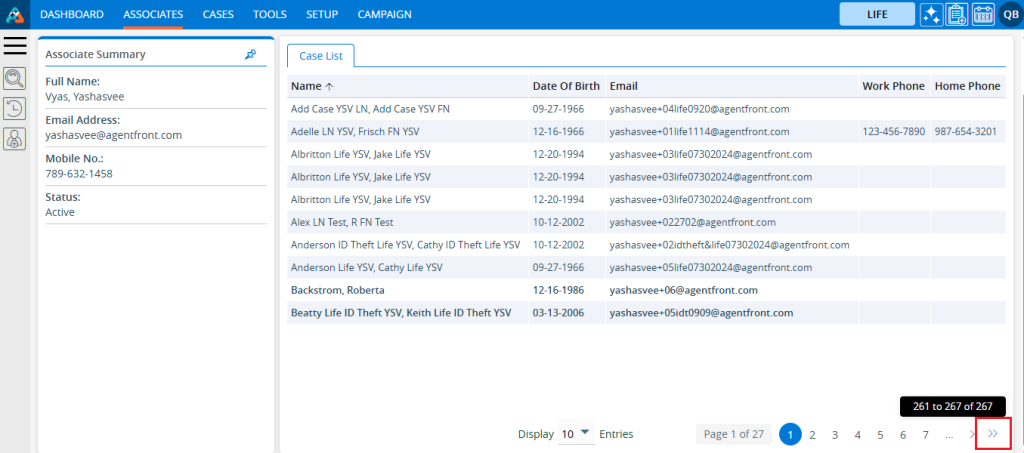This screenshot has width=1024, height=453.
Task: Click the add associate person icon
Action: pyautogui.click(x=15, y=140)
